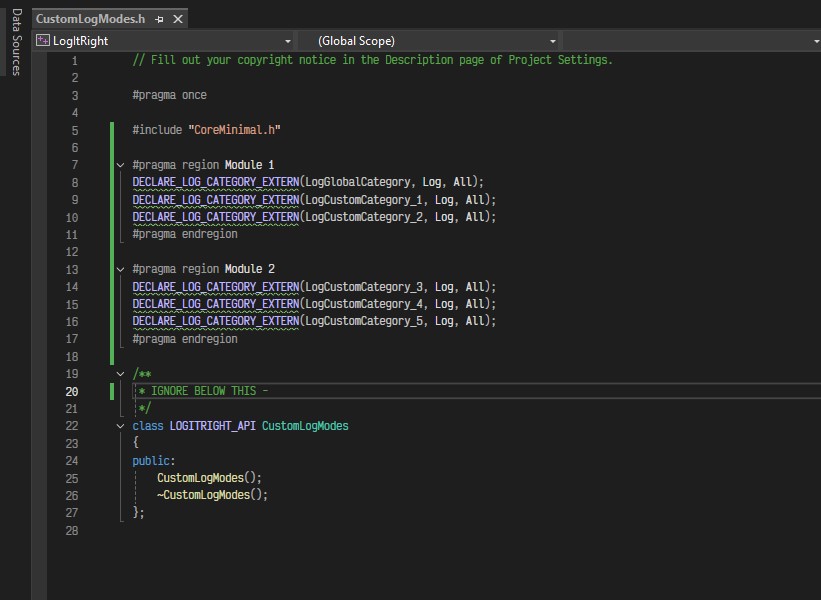Close the CustomLogModes.h tab

point(178,19)
